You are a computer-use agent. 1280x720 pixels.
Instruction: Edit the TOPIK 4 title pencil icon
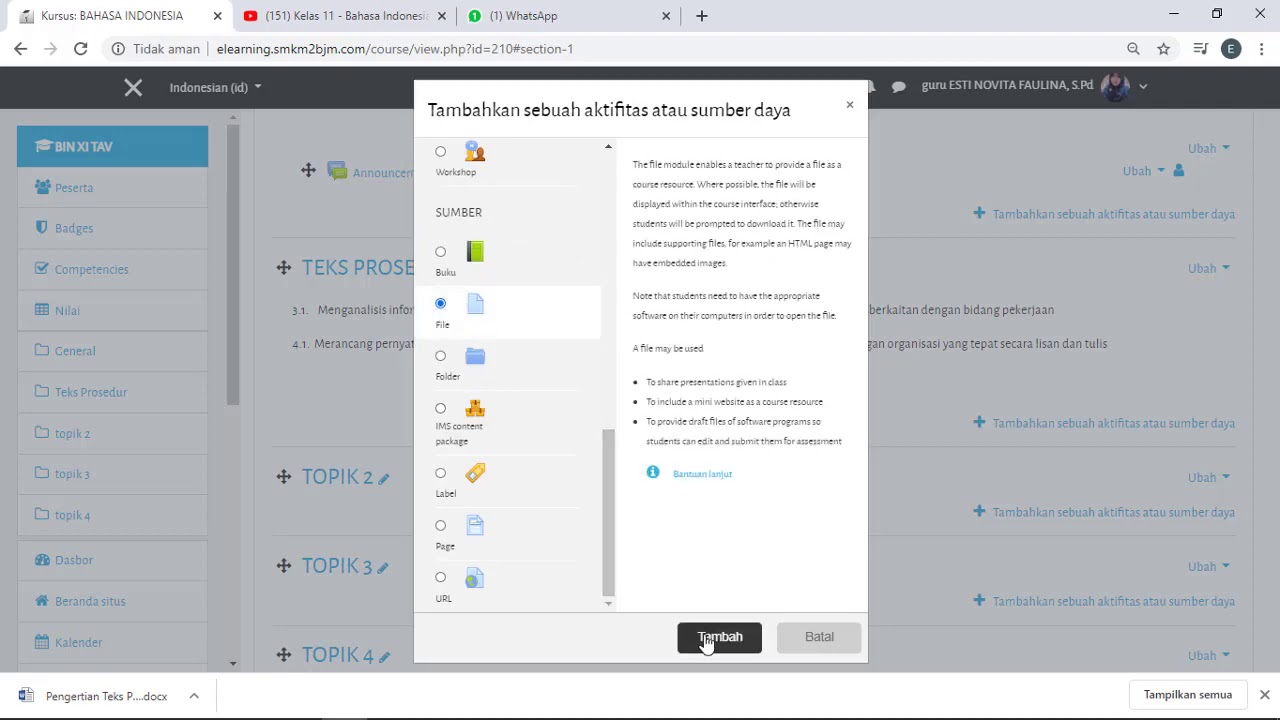click(x=384, y=657)
